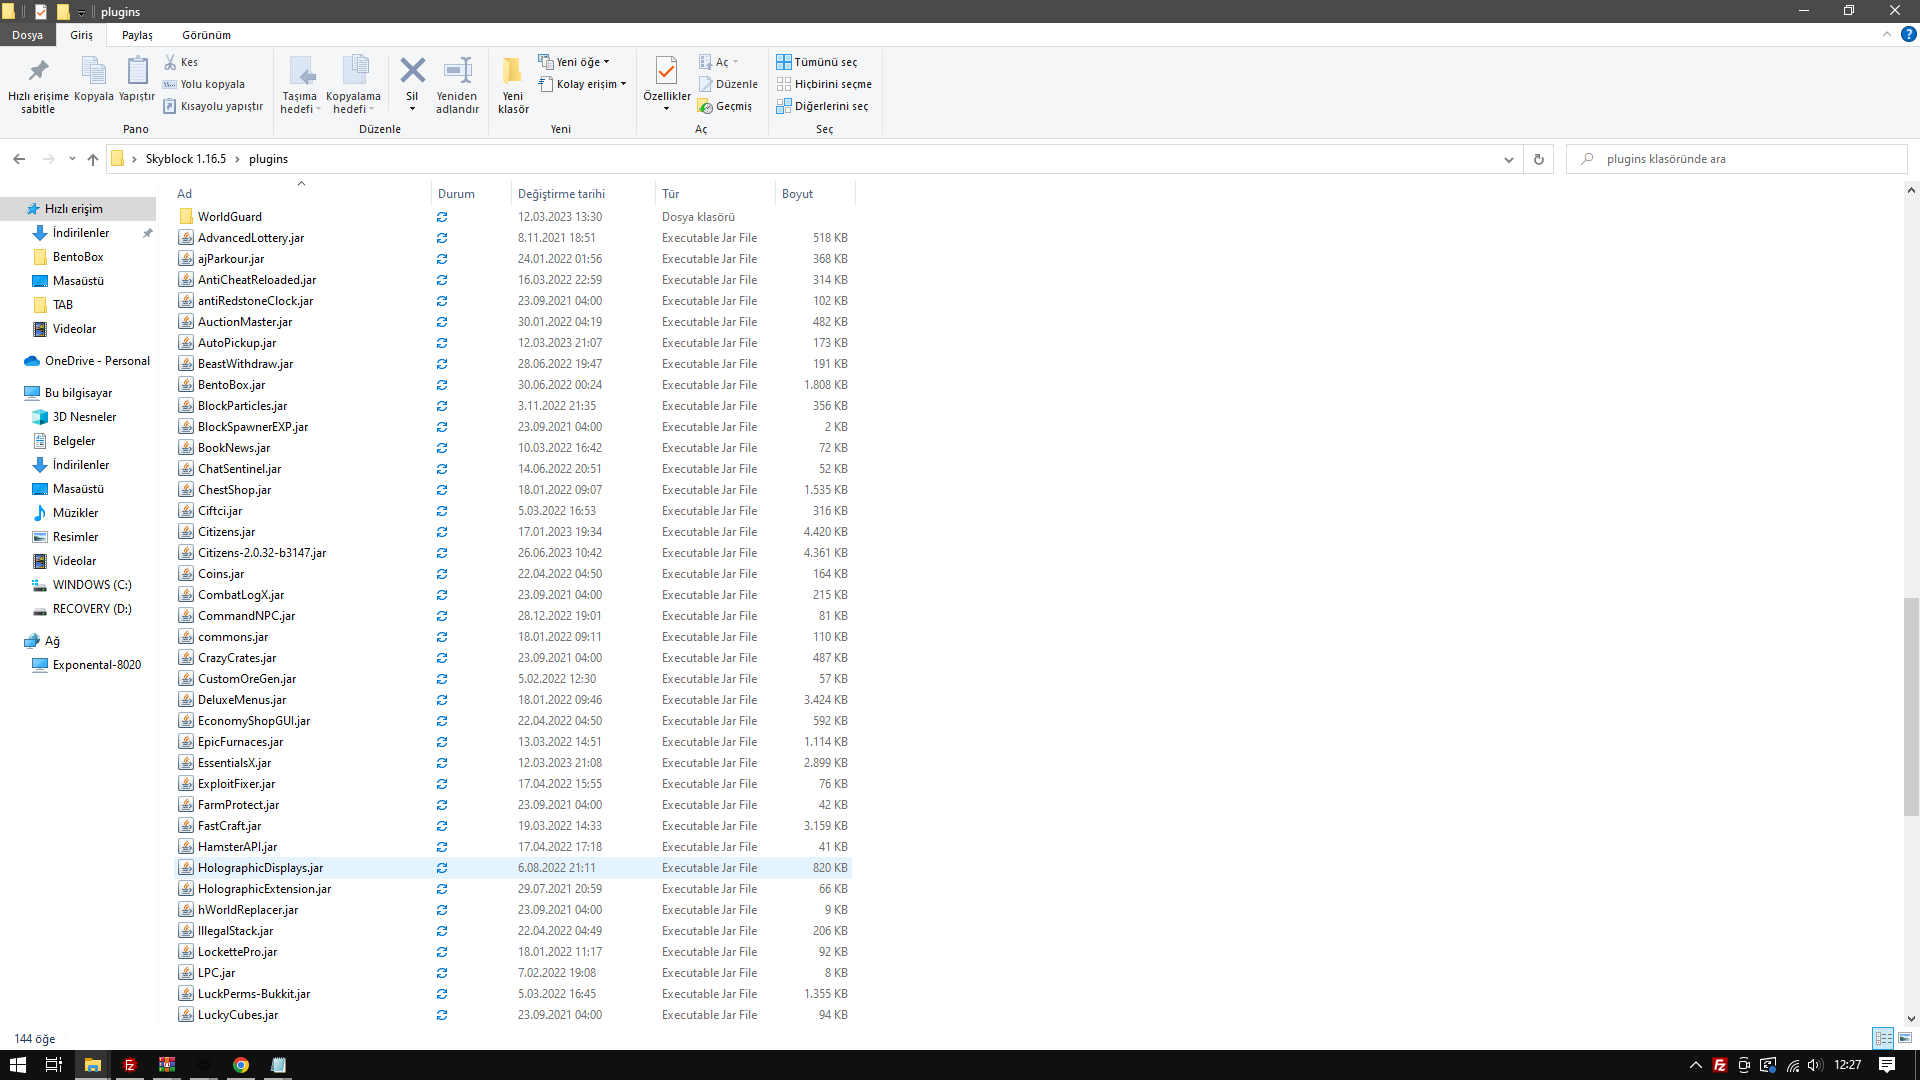Screen dimensions: 1920x1080
Task: Navigate back with left arrow
Action: [19, 159]
